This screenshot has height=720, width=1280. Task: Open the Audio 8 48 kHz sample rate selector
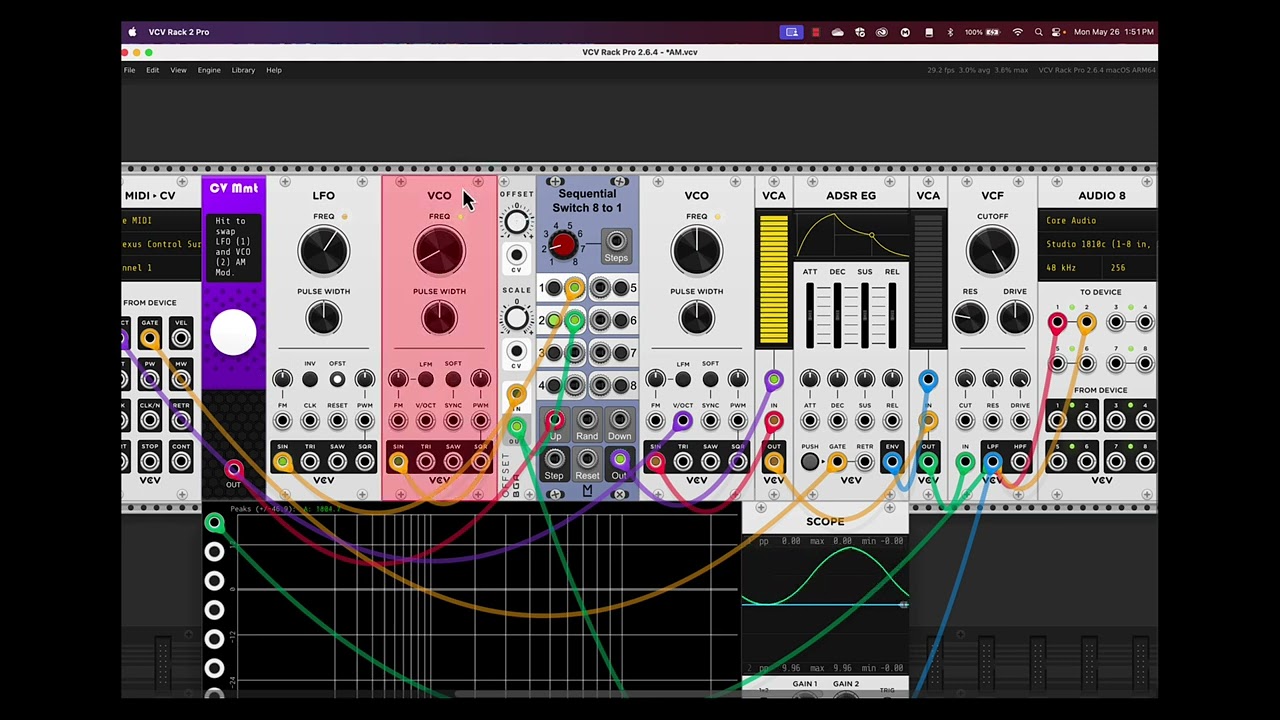pos(1070,268)
